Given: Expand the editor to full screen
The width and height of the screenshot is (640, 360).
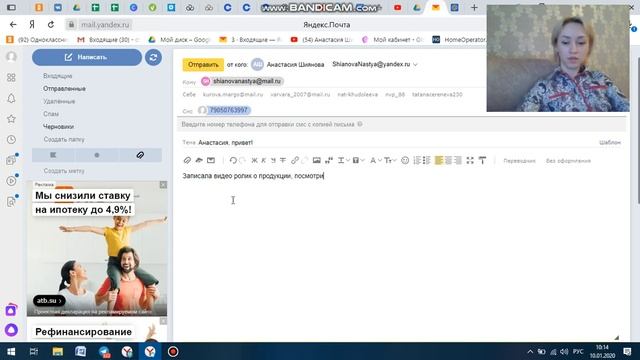Looking at the screenshot, I should click(x=470, y=160).
